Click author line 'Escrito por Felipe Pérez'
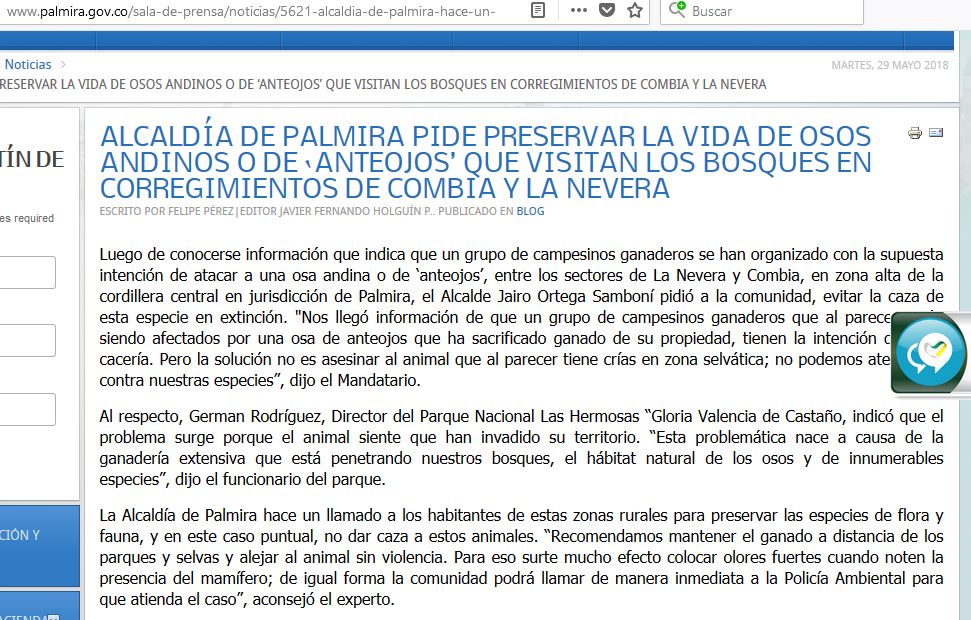The width and height of the screenshot is (971, 620). click(167, 211)
